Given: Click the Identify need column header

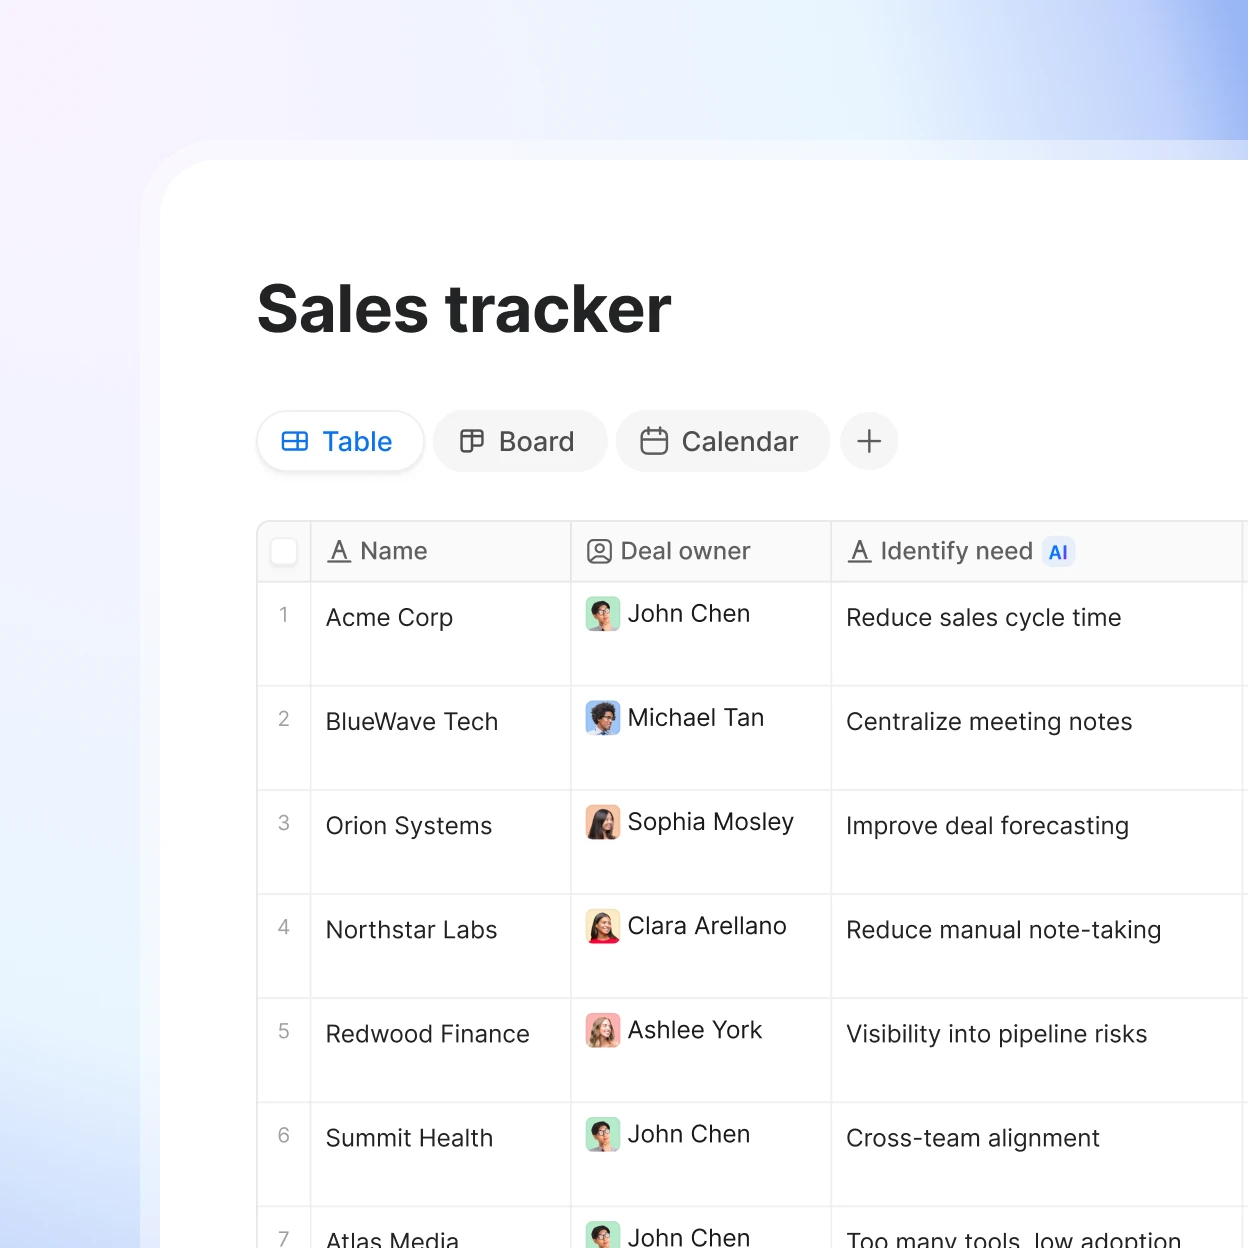Looking at the screenshot, I should click(x=1036, y=551).
